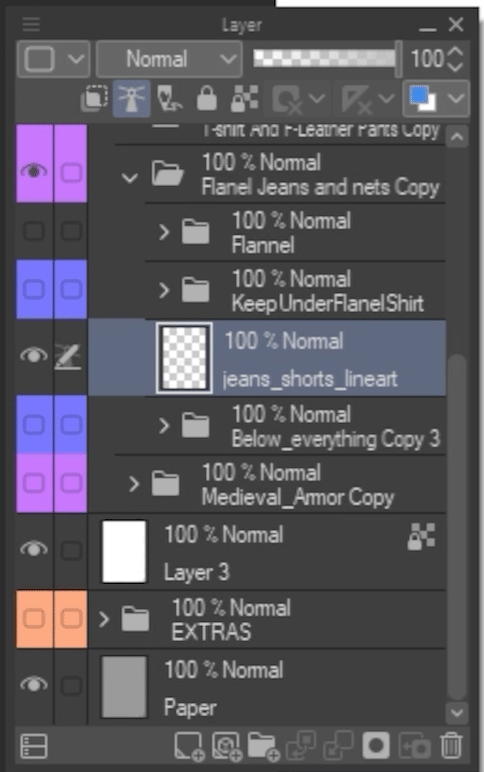Viewport: 484px width, 772px height.
Task: Create a New Layer Folder
Action: [263, 745]
